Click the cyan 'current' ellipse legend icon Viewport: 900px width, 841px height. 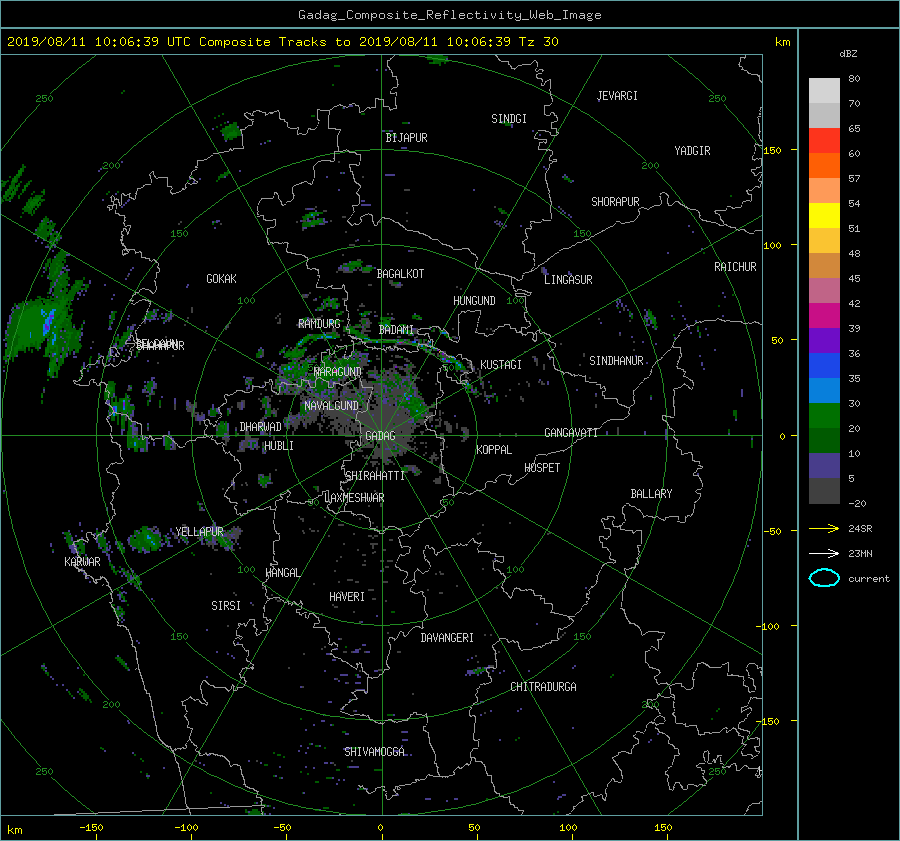(x=824, y=578)
